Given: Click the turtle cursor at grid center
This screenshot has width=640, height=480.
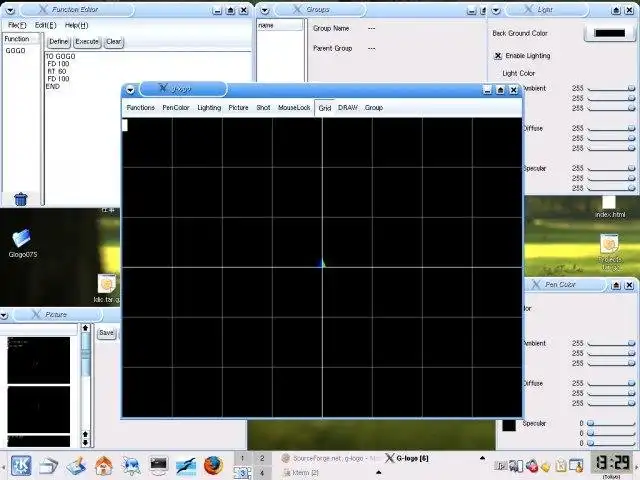Looking at the screenshot, I should 322,263.
